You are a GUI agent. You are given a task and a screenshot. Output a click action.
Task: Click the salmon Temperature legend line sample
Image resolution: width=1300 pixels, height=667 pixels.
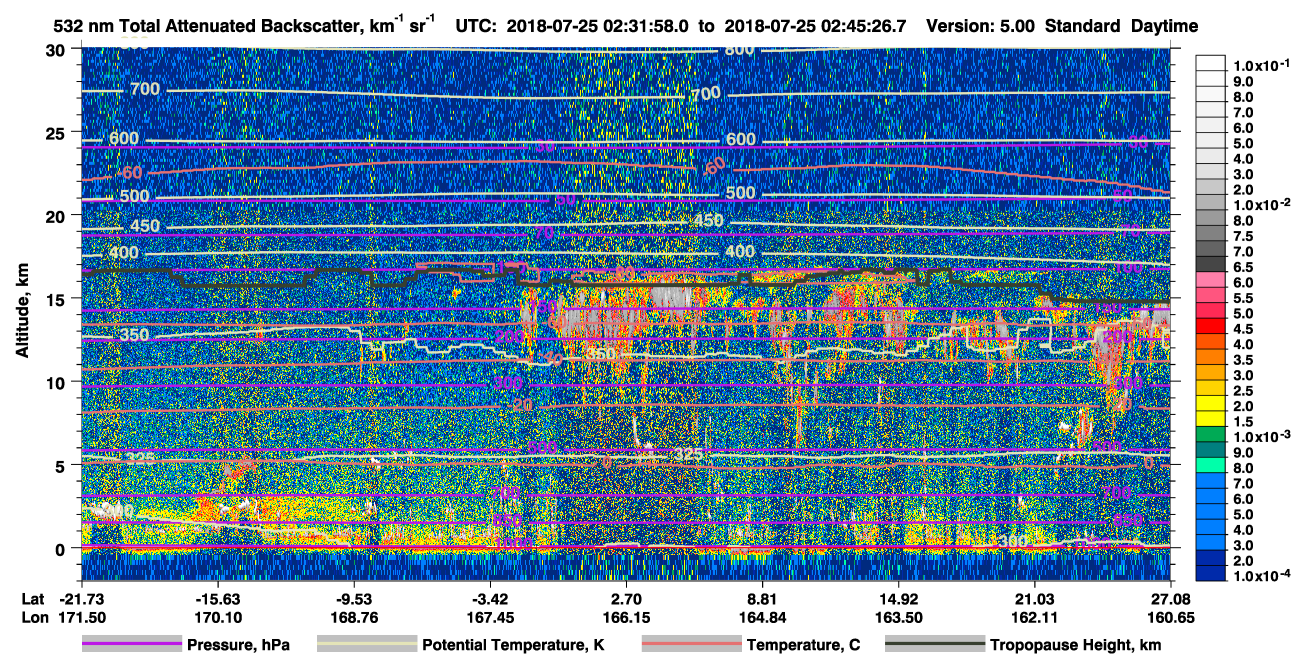pyautogui.click(x=692, y=645)
